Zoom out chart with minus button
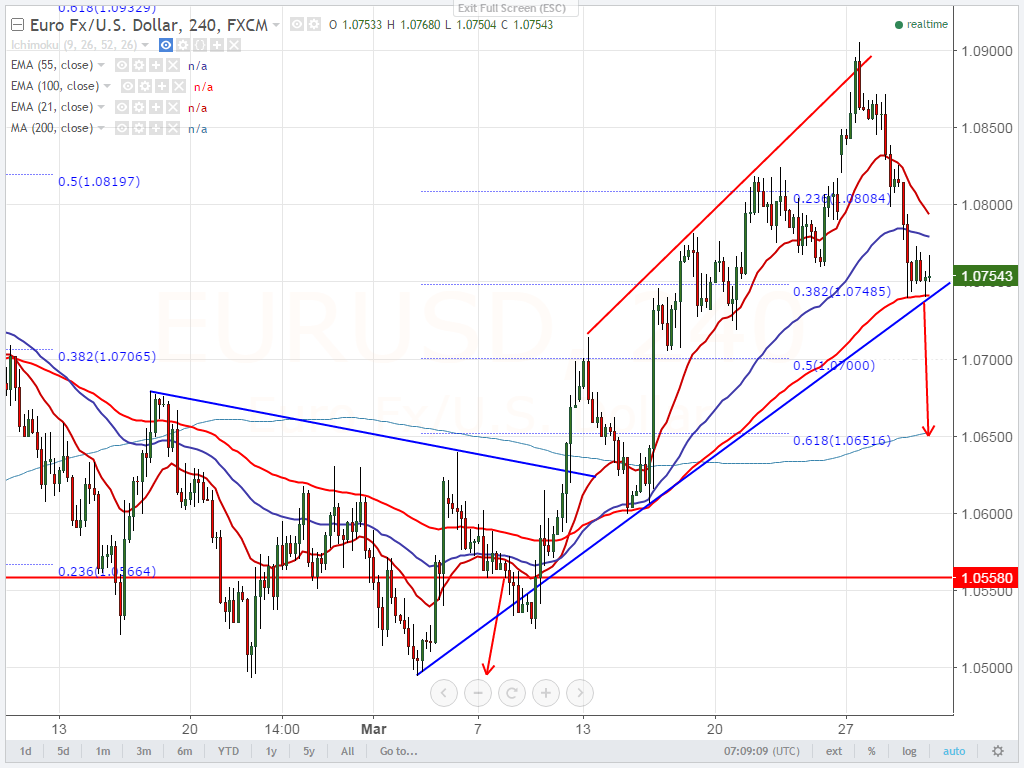The width and height of the screenshot is (1024, 768). [x=478, y=693]
